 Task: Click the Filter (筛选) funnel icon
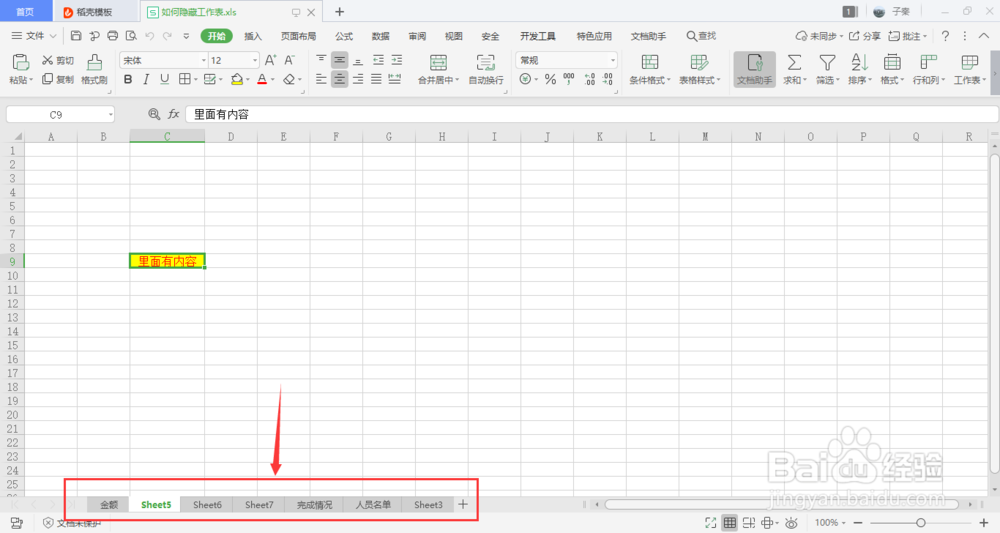tap(827, 62)
